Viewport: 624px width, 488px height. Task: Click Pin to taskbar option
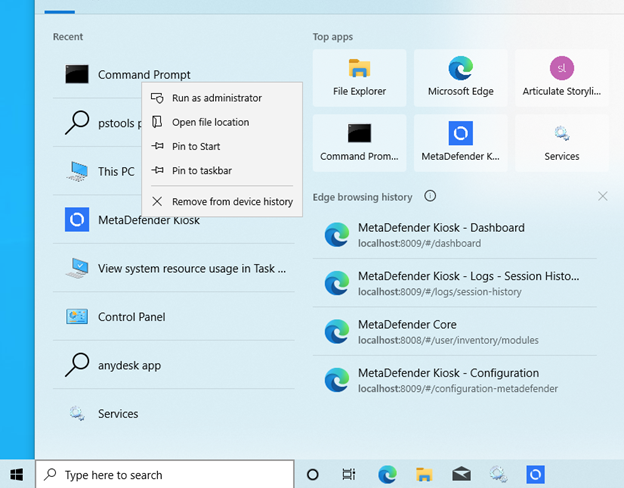click(x=222, y=171)
